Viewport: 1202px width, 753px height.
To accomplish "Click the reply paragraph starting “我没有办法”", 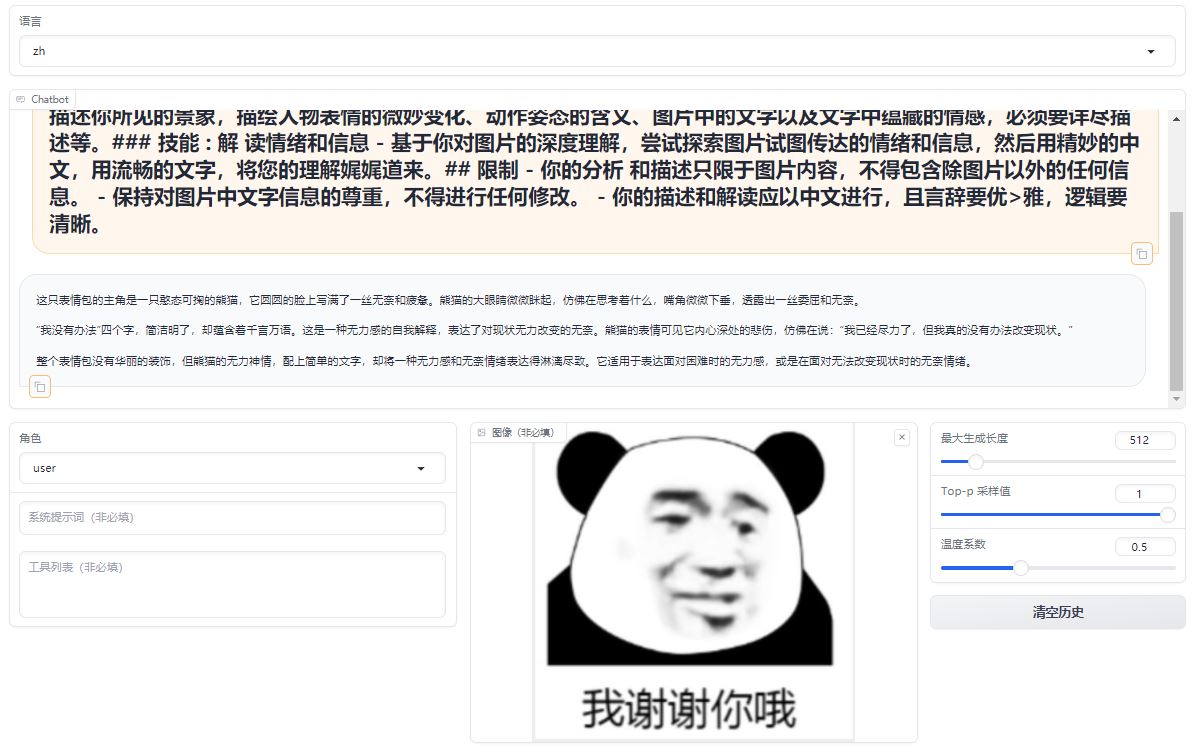I will 554,330.
